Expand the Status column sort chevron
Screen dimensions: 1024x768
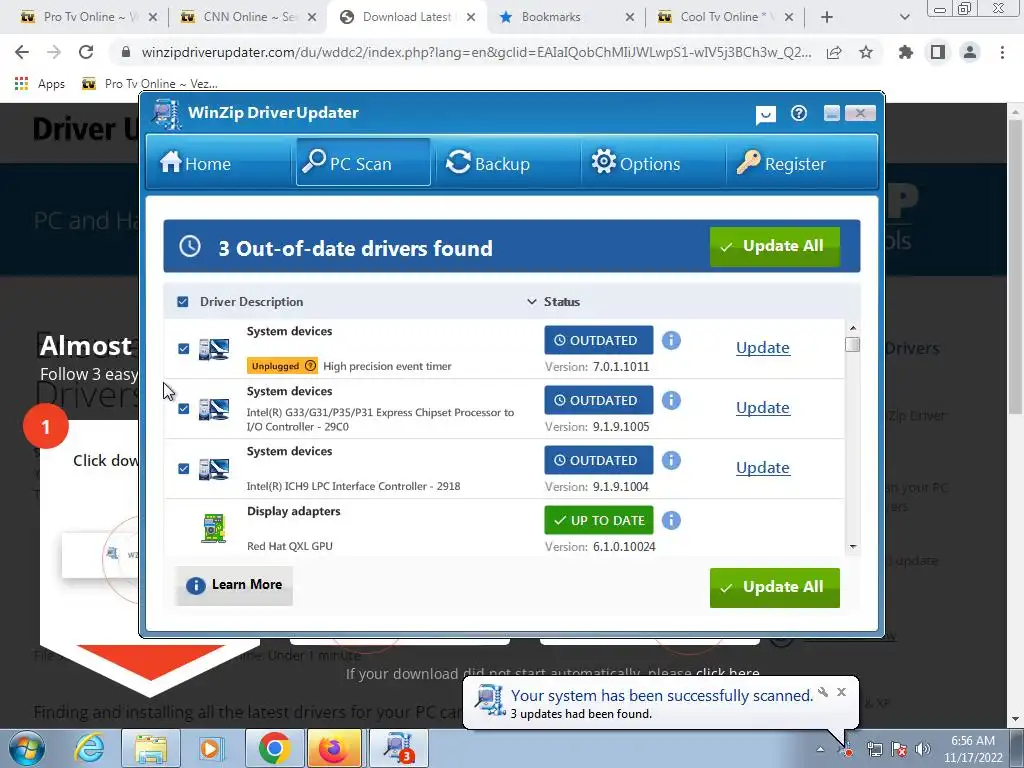[x=532, y=302]
